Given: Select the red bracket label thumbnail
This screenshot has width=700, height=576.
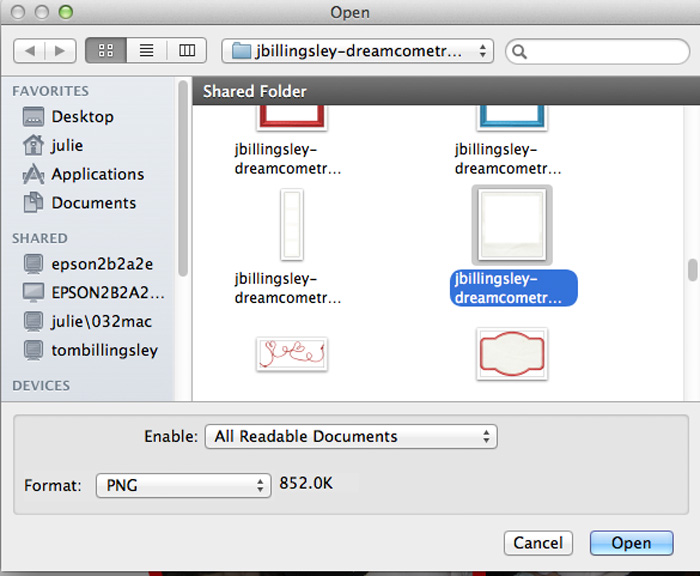Looking at the screenshot, I should [x=512, y=355].
